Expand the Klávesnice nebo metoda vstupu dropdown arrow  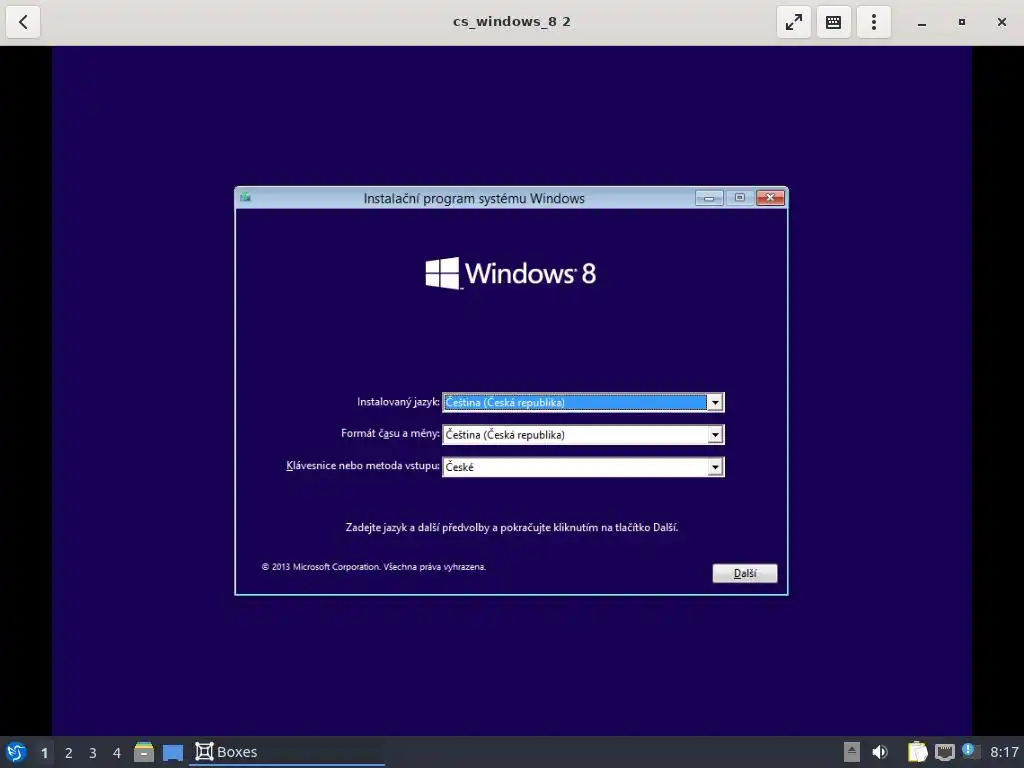point(715,466)
